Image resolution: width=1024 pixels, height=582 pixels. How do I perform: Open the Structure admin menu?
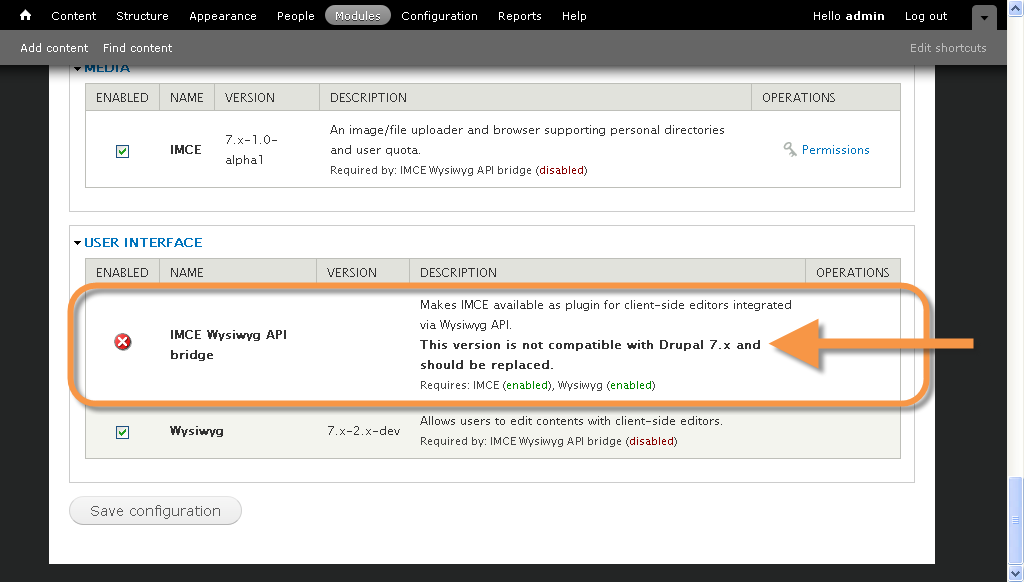(142, 16)
